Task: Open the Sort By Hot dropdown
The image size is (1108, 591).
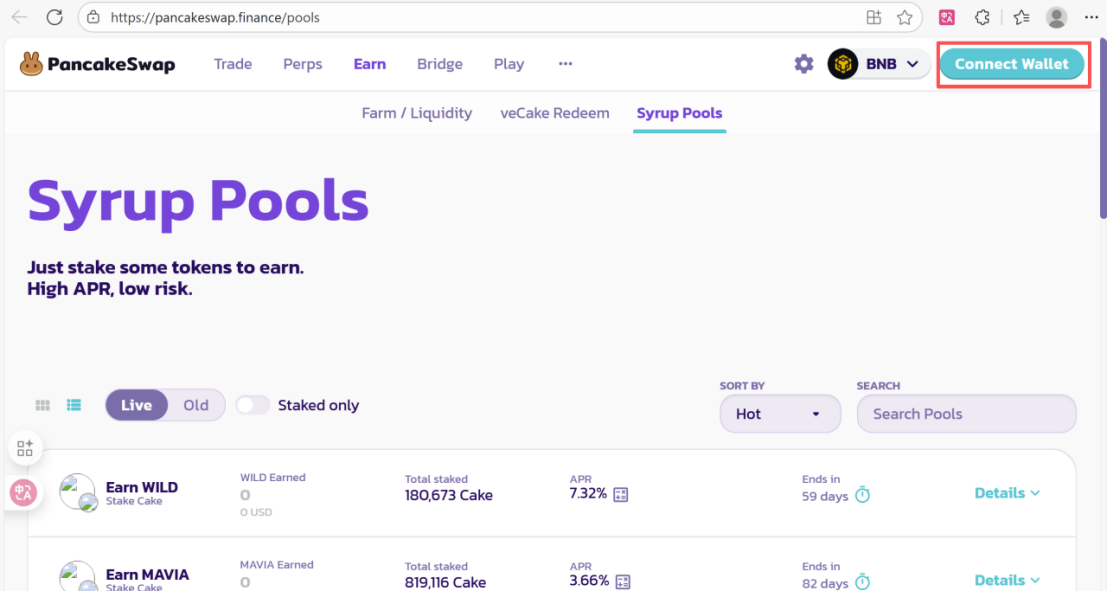Action: tap(780, 414)
